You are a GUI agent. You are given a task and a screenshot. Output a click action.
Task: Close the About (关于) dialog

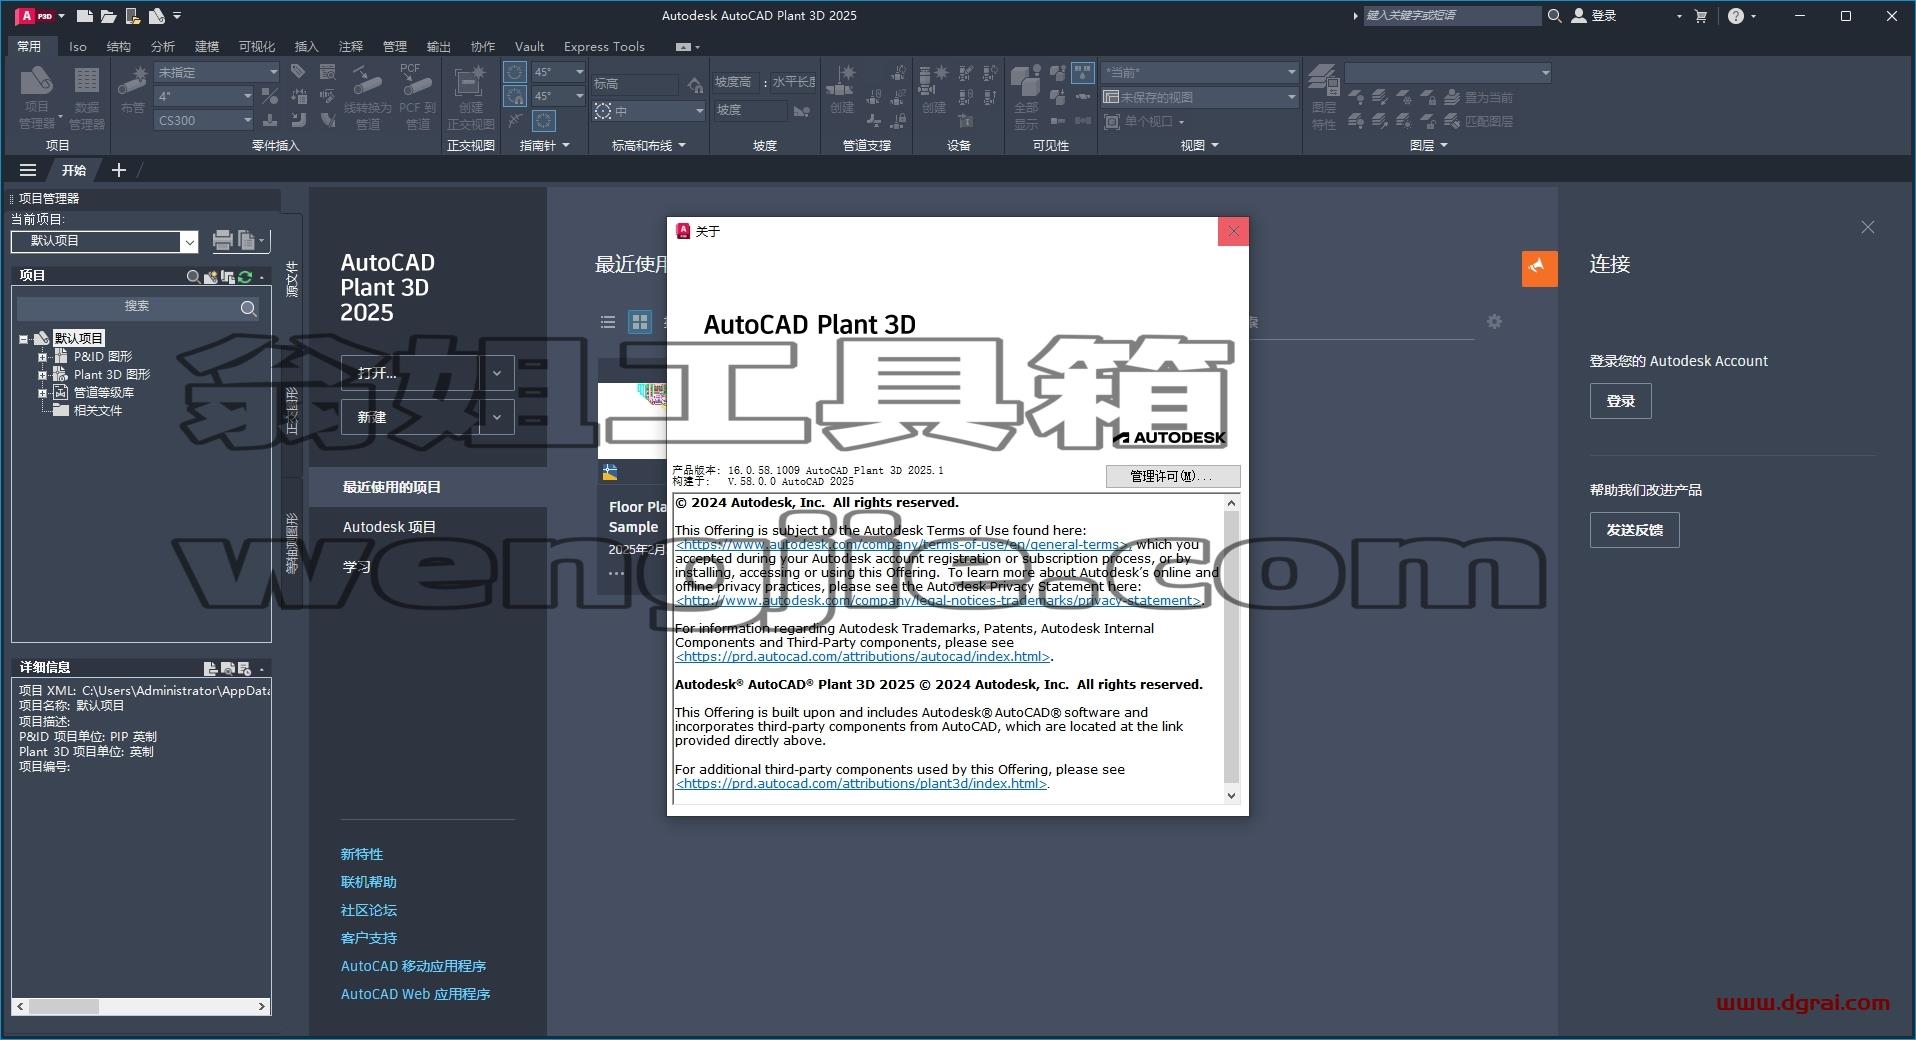[x=1233, y=231]
